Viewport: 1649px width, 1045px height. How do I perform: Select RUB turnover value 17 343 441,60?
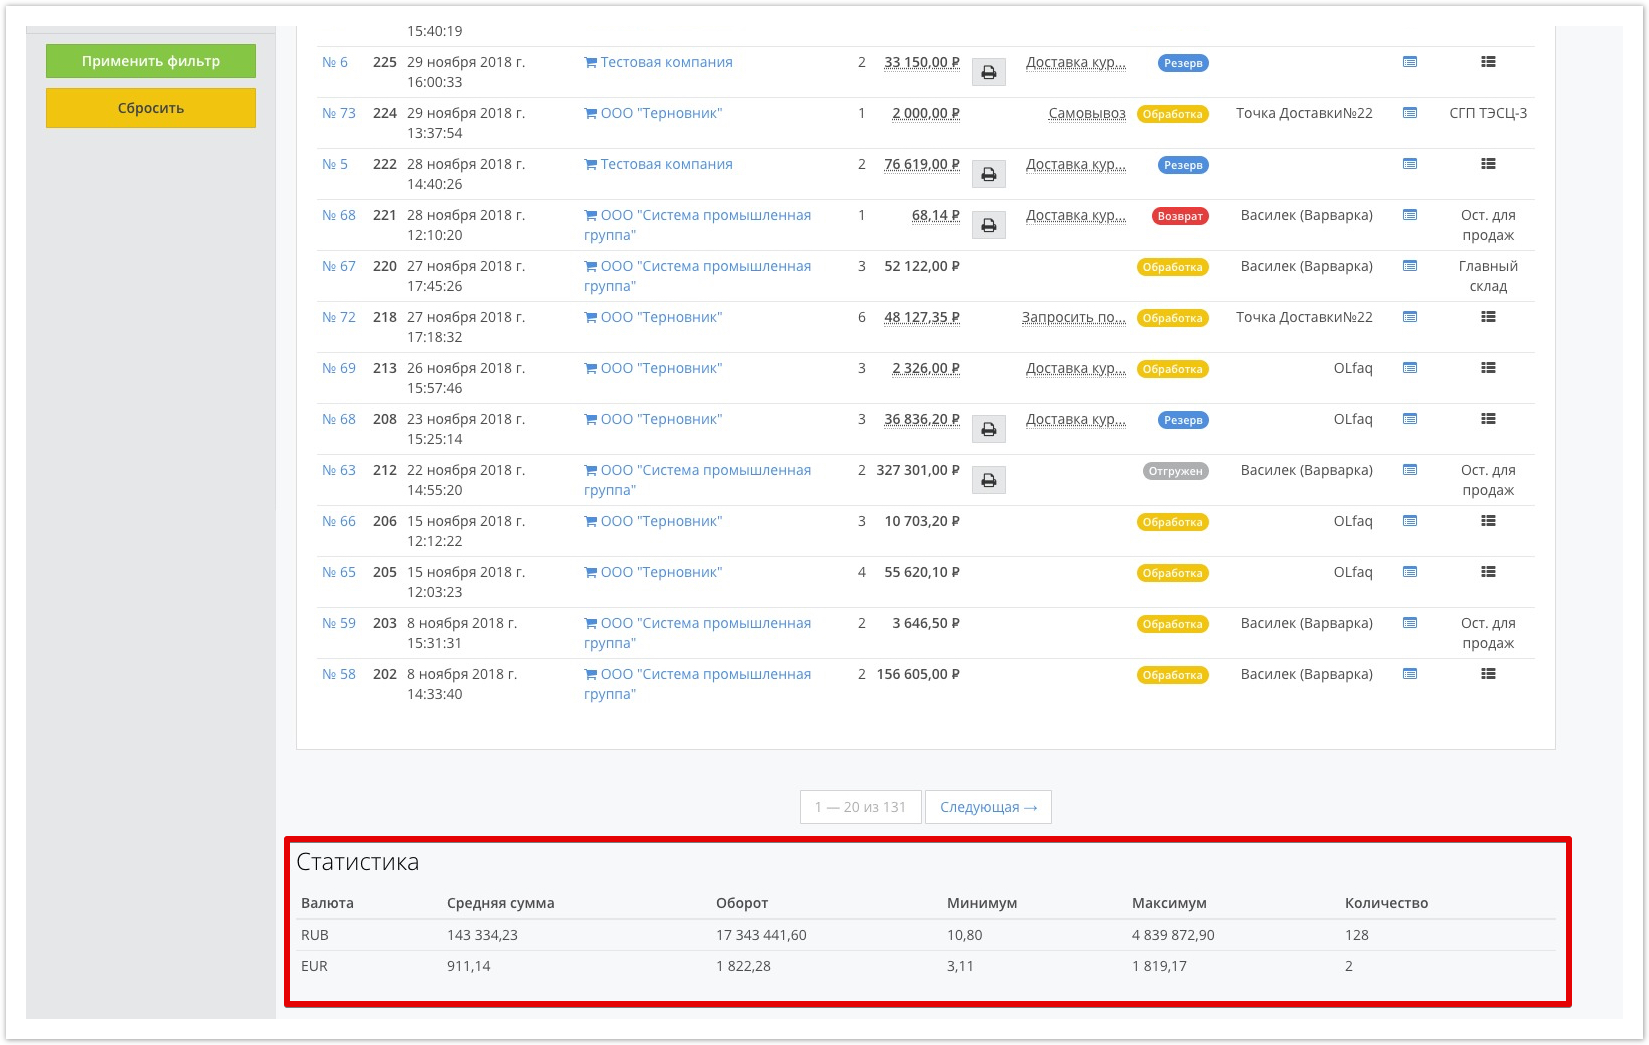pyautogui.click(x=761, y=935)
